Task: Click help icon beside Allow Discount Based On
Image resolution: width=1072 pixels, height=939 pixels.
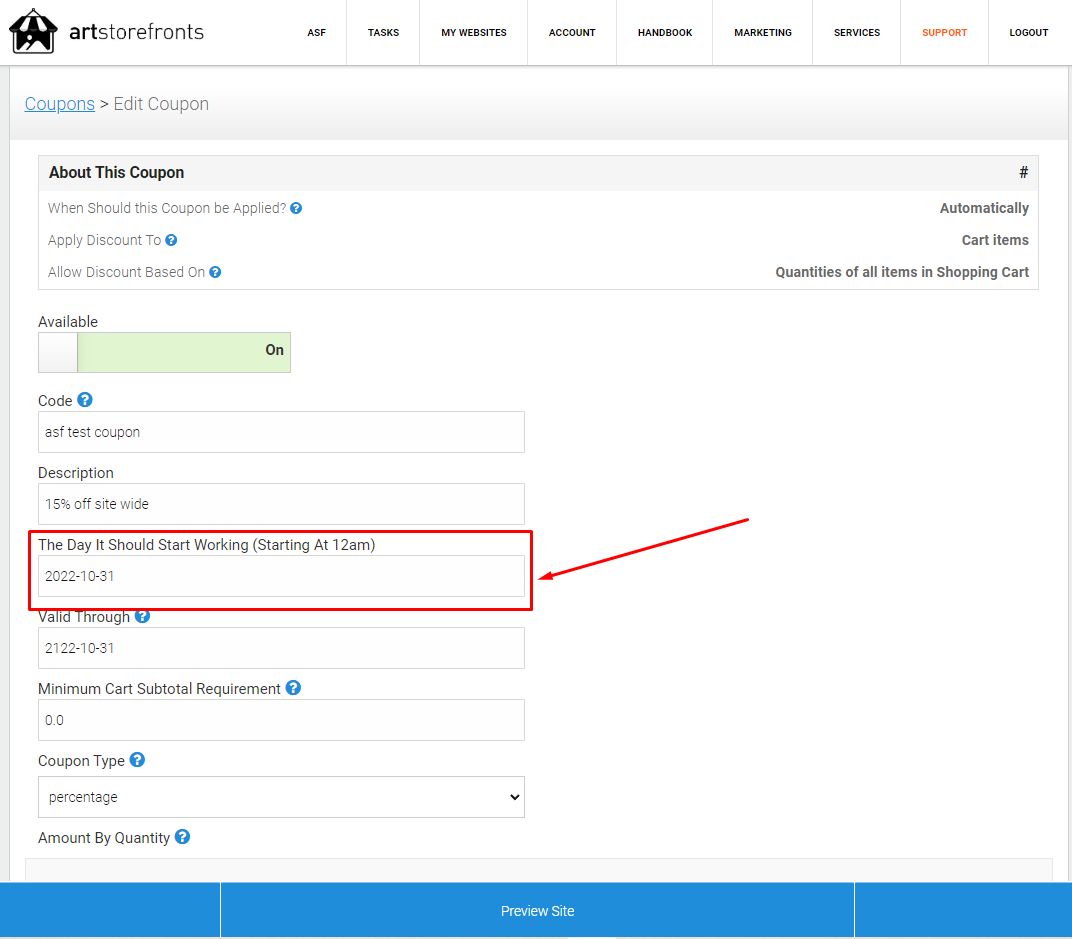Action: click(215, 272)
